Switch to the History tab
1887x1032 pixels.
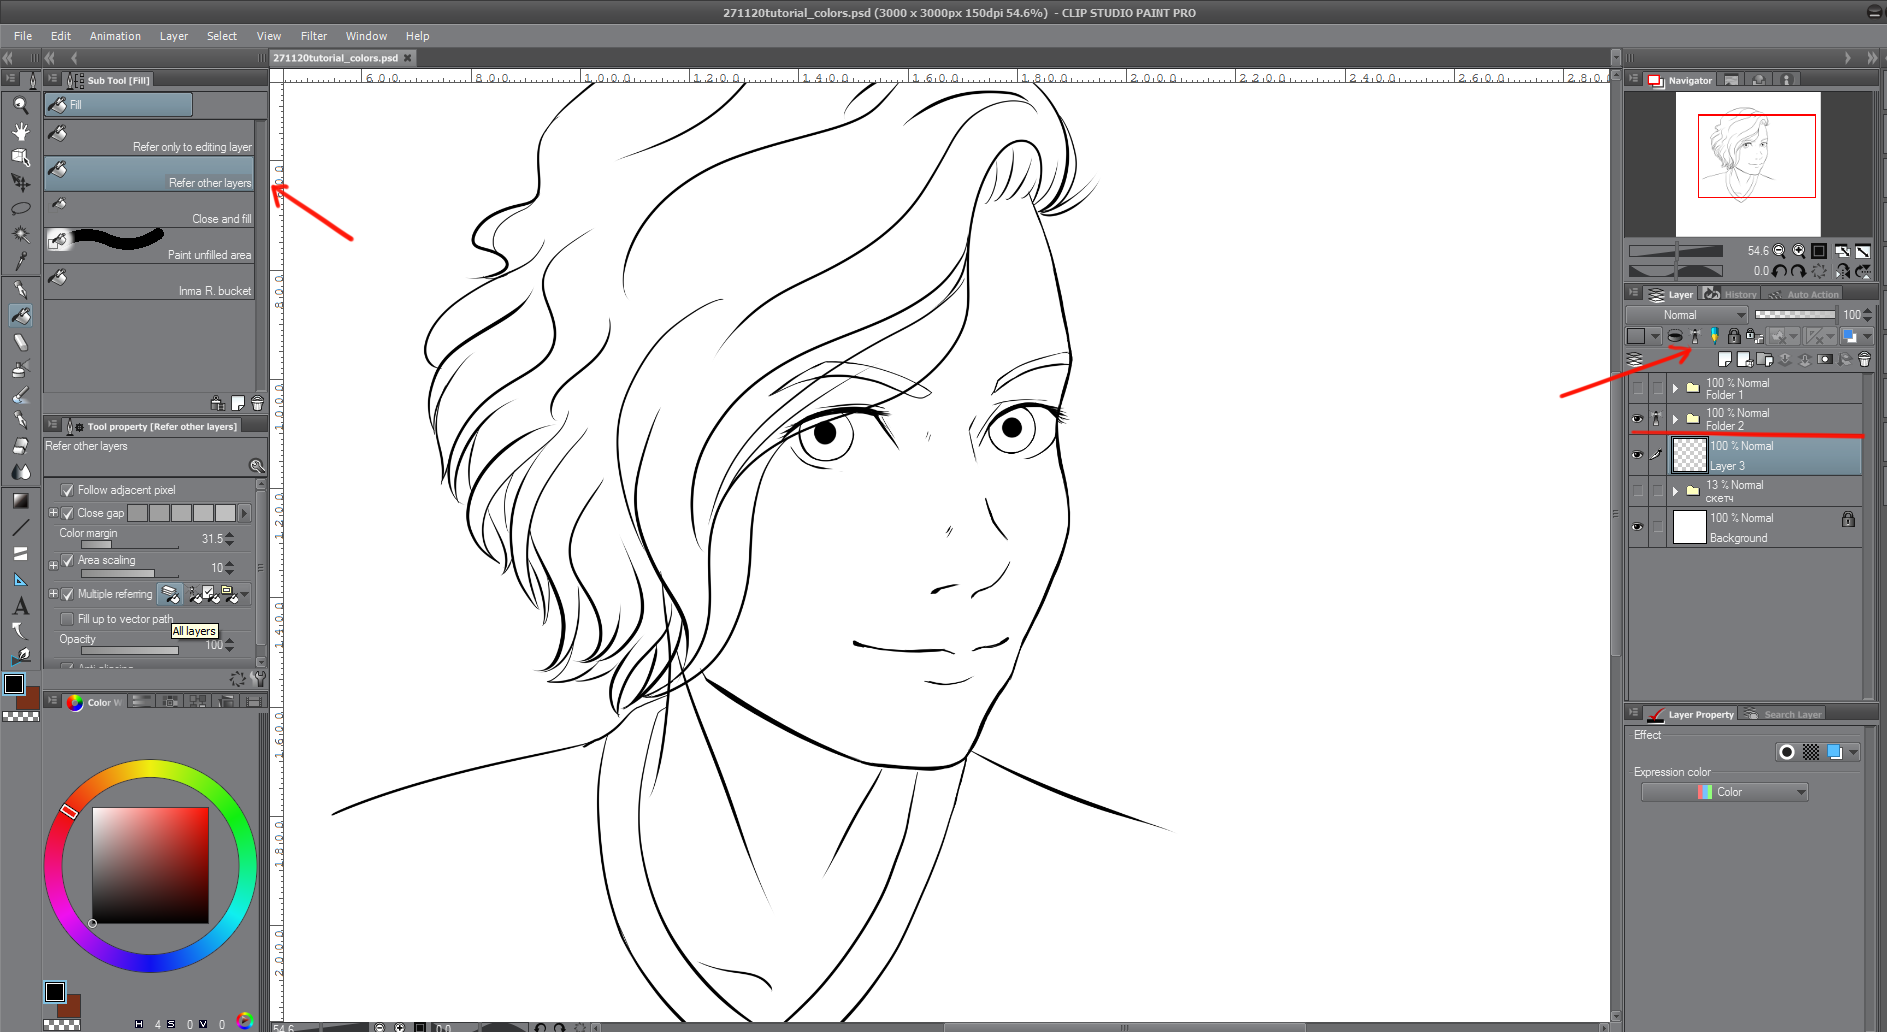coord(1732,294)
